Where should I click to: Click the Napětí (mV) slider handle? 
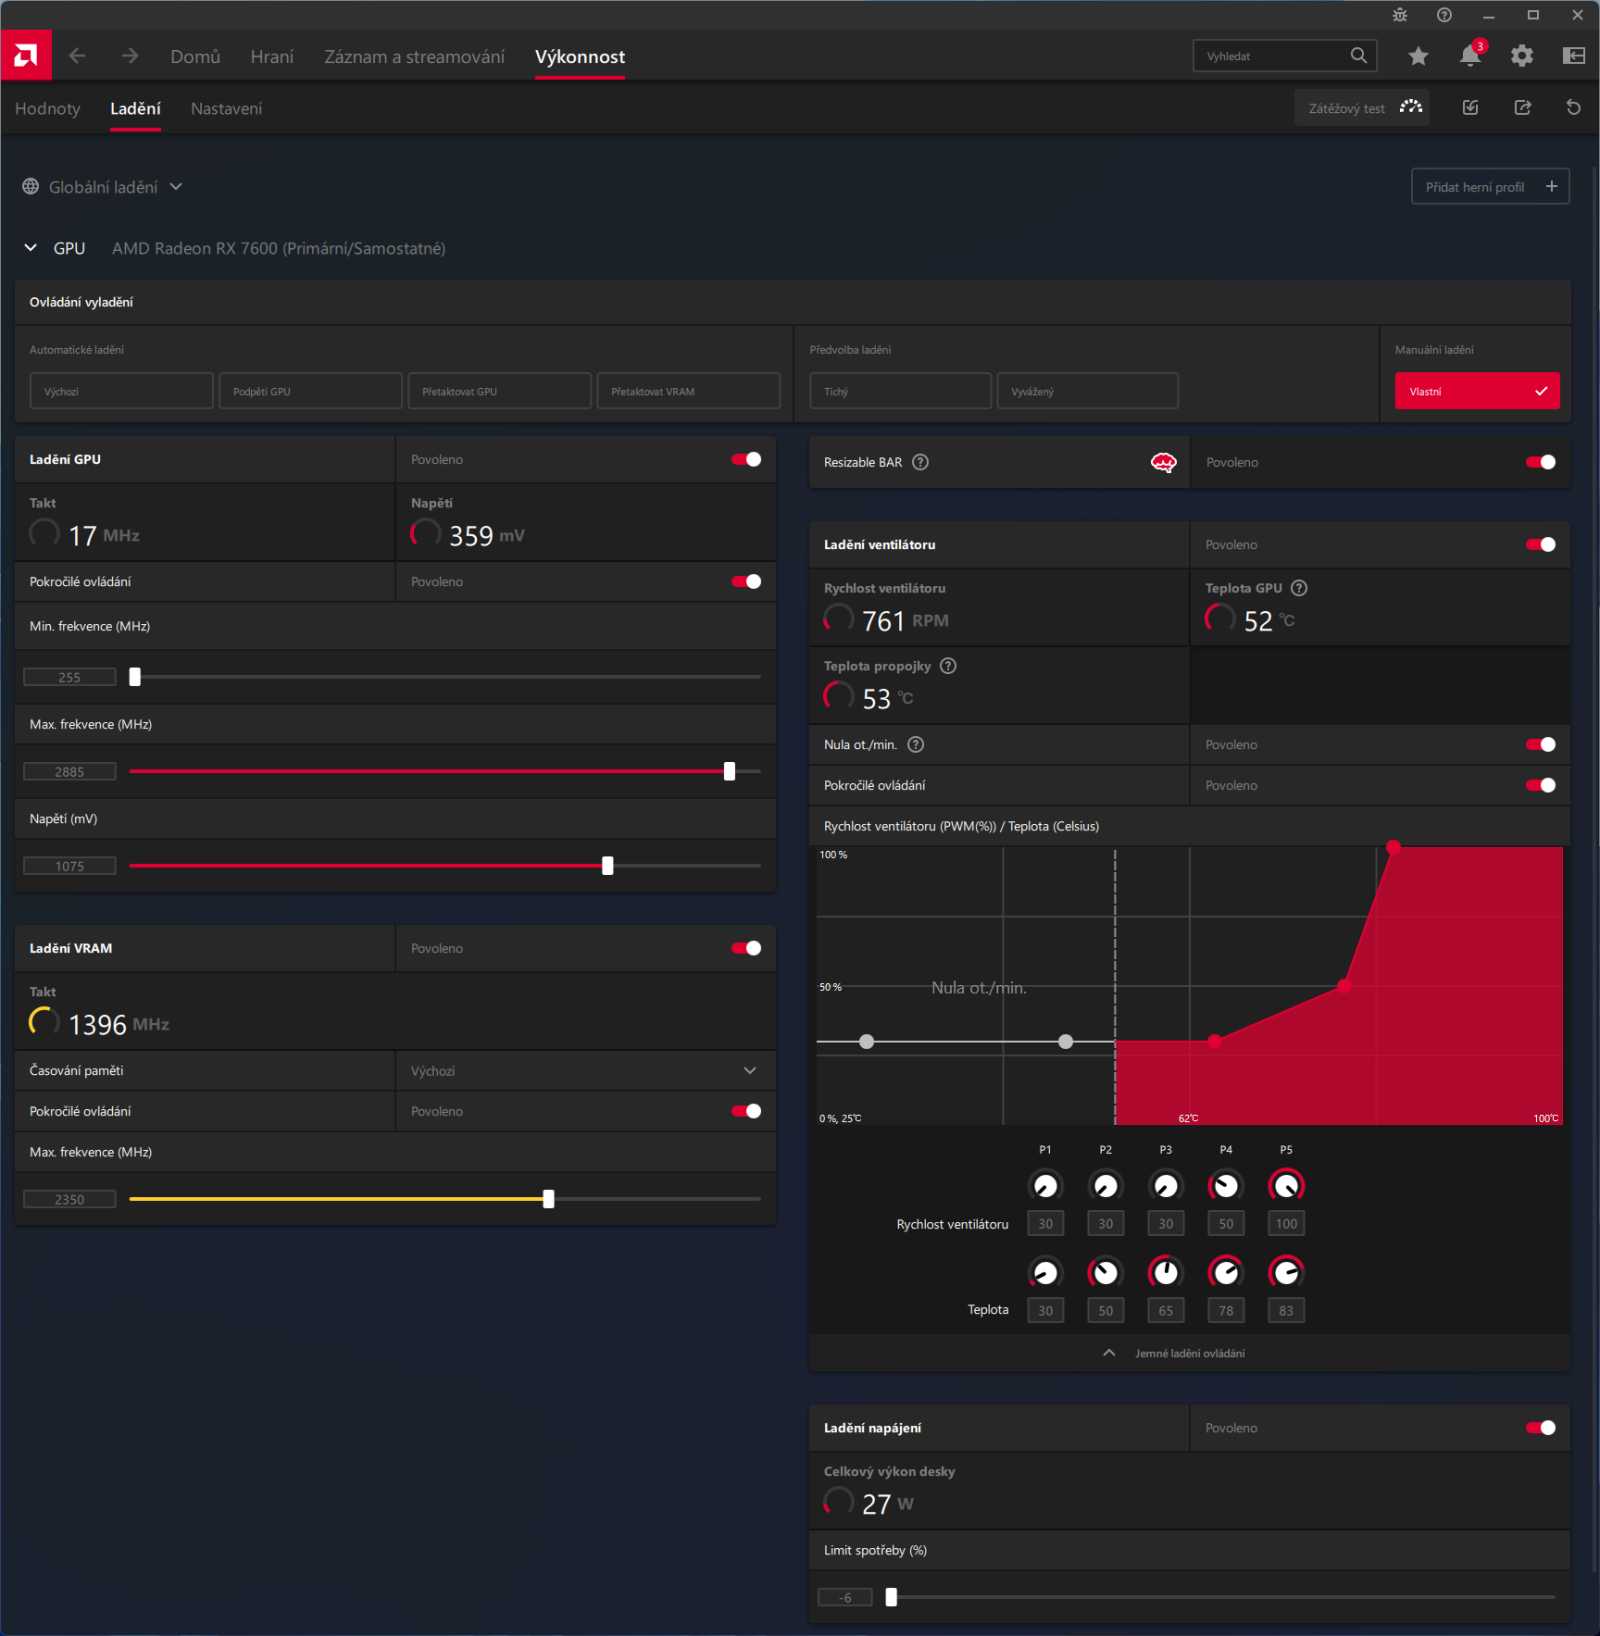607,866
